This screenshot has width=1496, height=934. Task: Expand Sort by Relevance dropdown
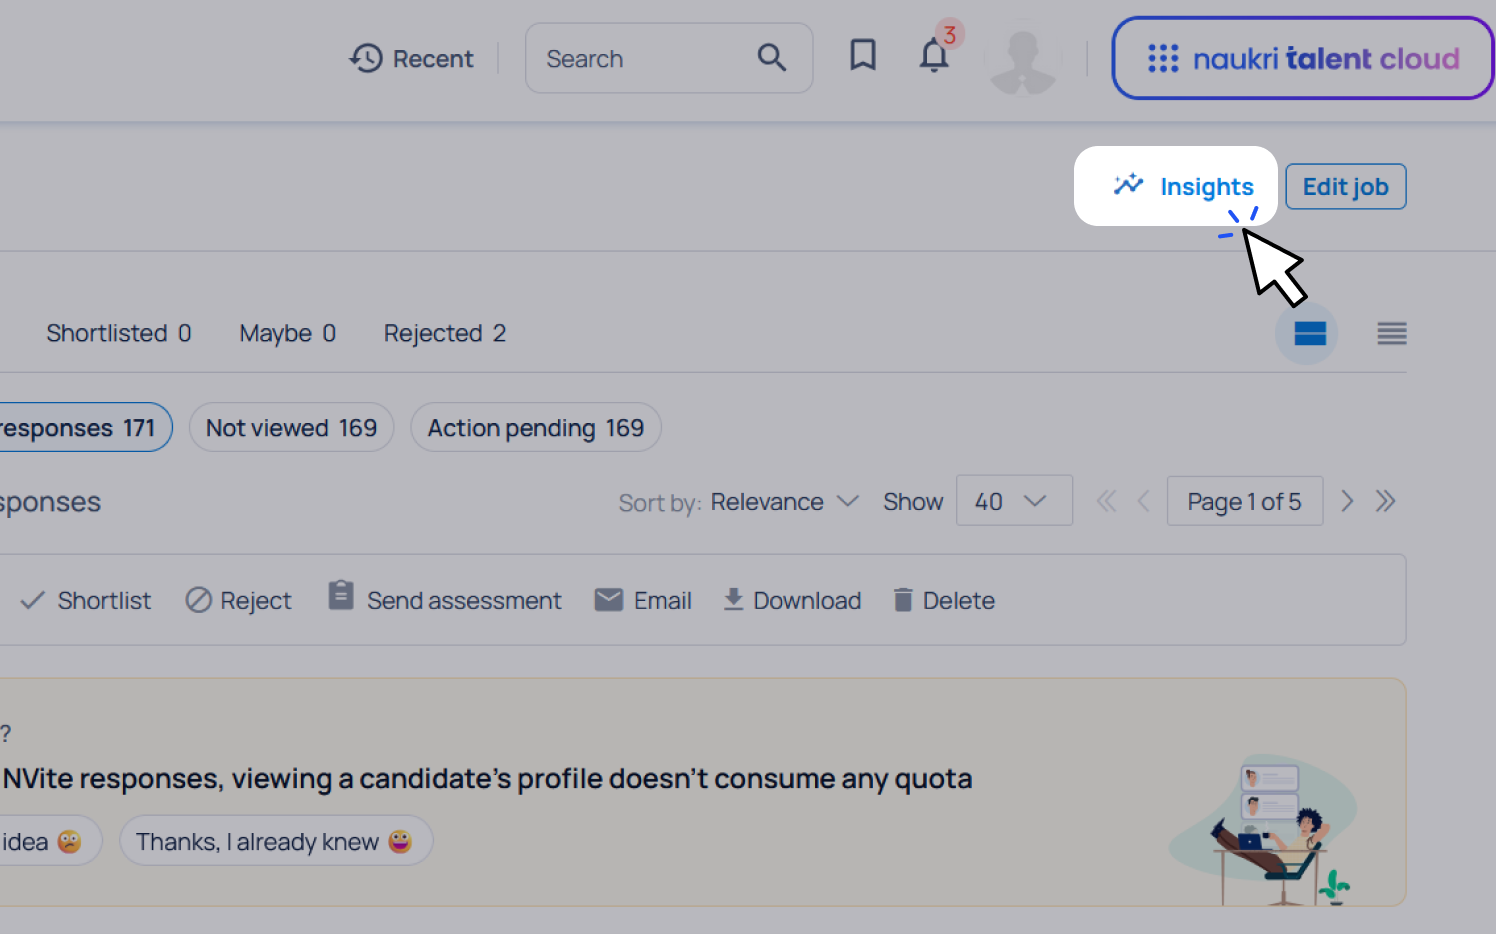point(784,502)
